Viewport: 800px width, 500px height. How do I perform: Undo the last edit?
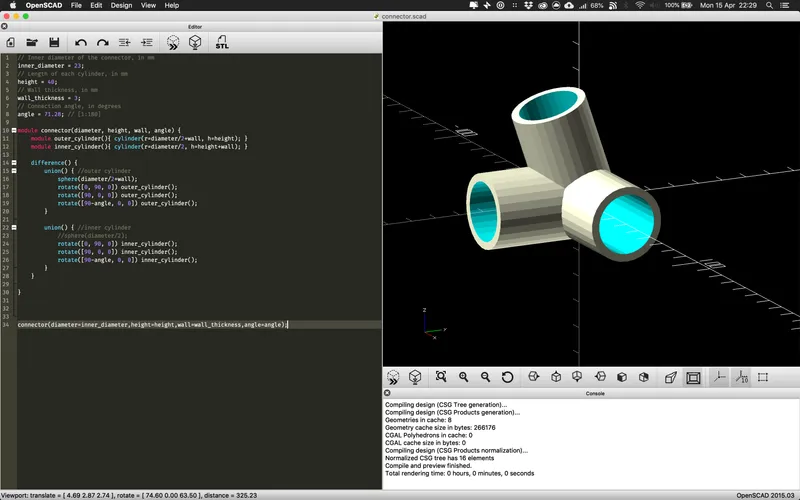81,43
